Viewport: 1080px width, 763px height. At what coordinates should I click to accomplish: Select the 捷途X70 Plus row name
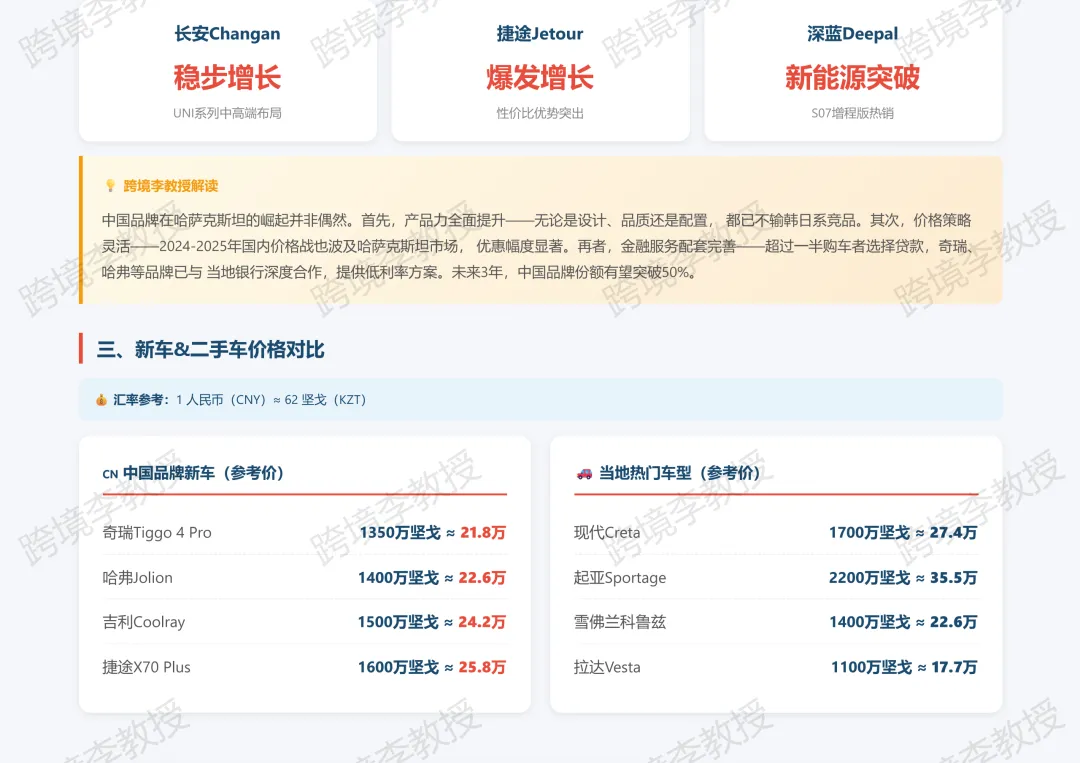pyautogui.click(x=147, y=667)
